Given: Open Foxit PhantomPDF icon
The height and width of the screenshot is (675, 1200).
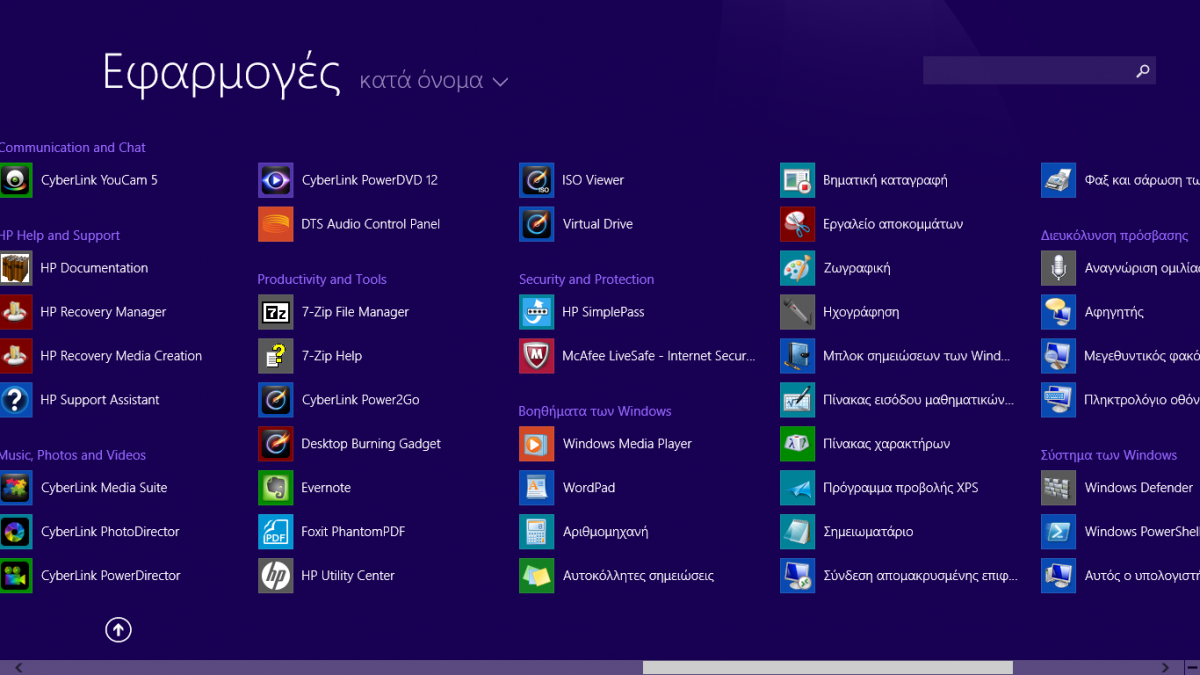Looking at the screenshot, I should click(275, 532).
